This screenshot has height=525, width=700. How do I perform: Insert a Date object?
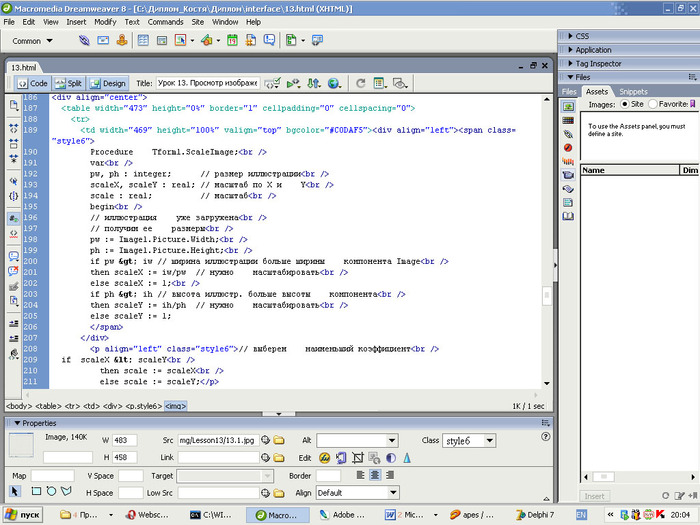point(232,41)
